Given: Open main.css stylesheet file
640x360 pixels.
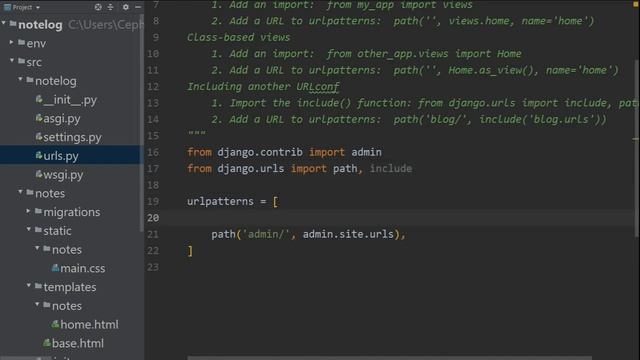Looking at the screenshot, I should click(x=82, y=268).
